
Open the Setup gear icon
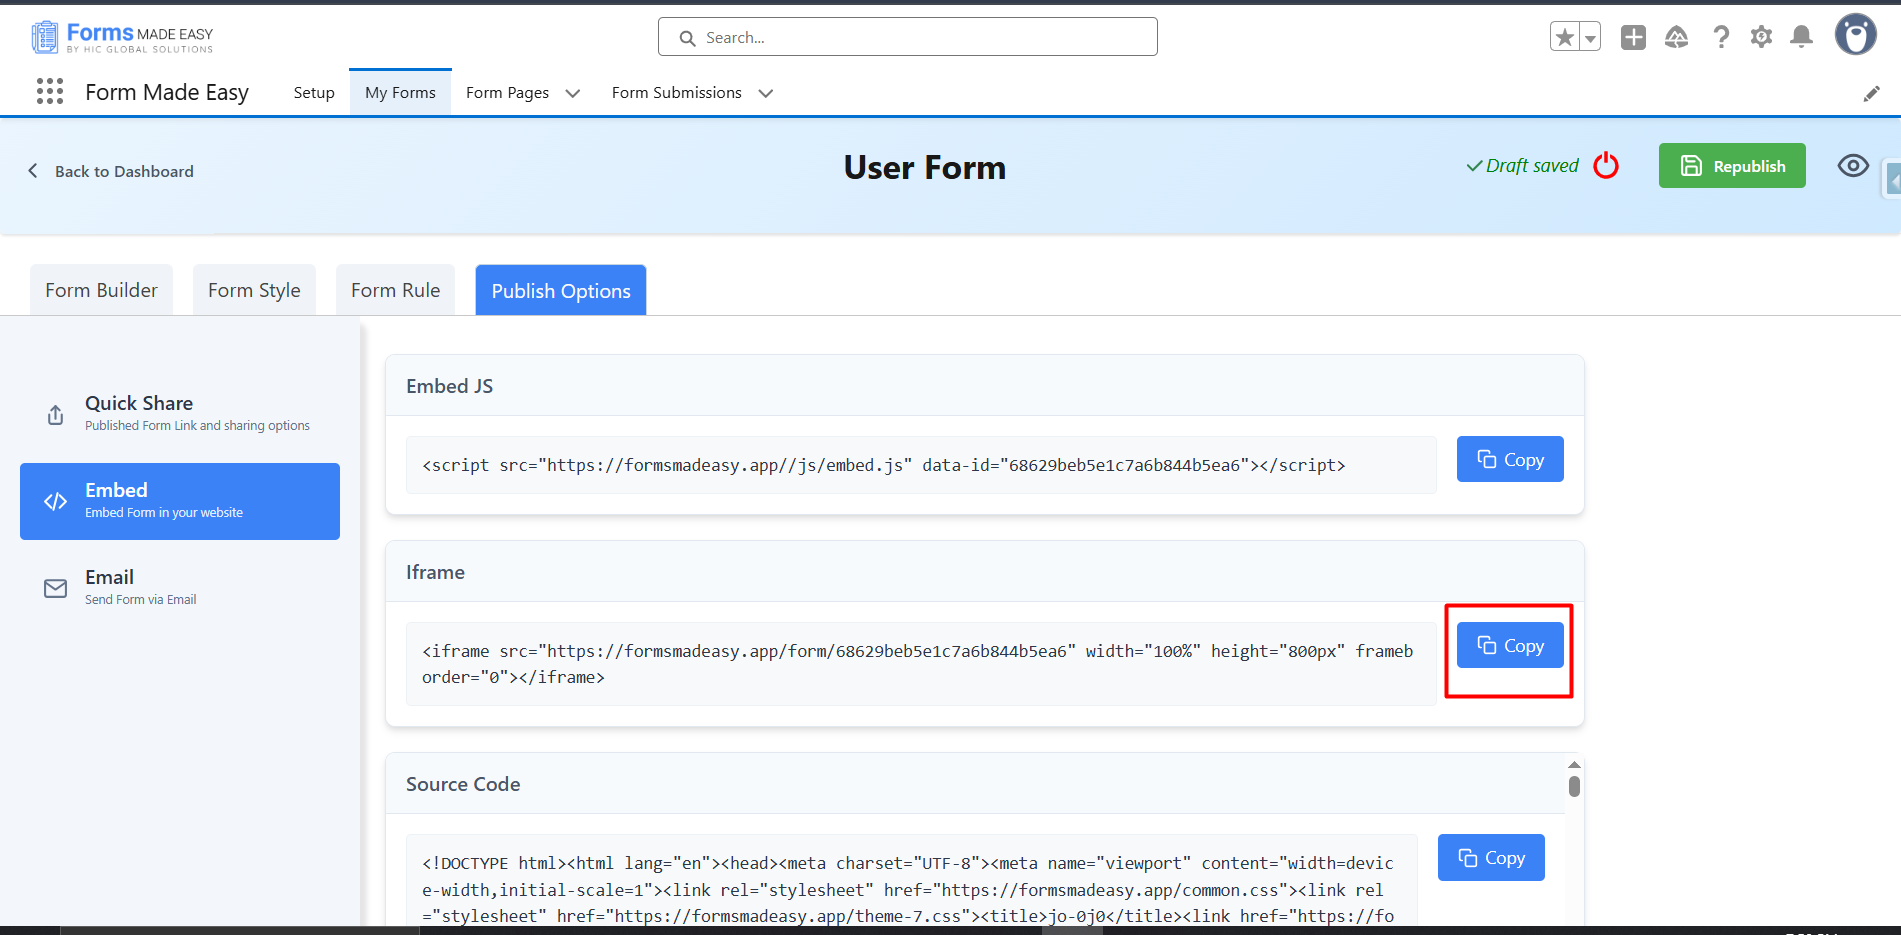[1761, 37]
